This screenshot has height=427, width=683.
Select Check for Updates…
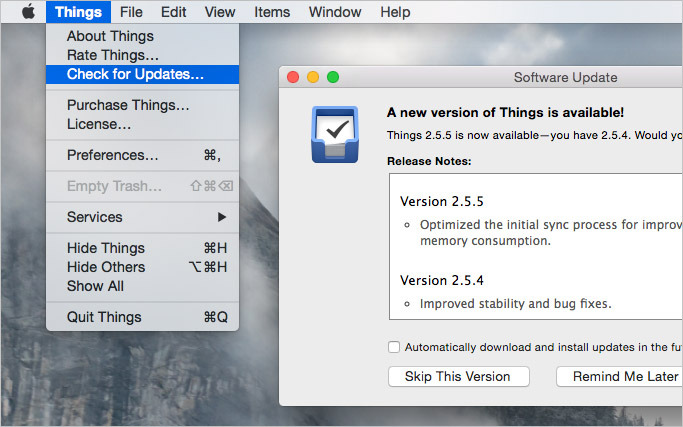142,74
